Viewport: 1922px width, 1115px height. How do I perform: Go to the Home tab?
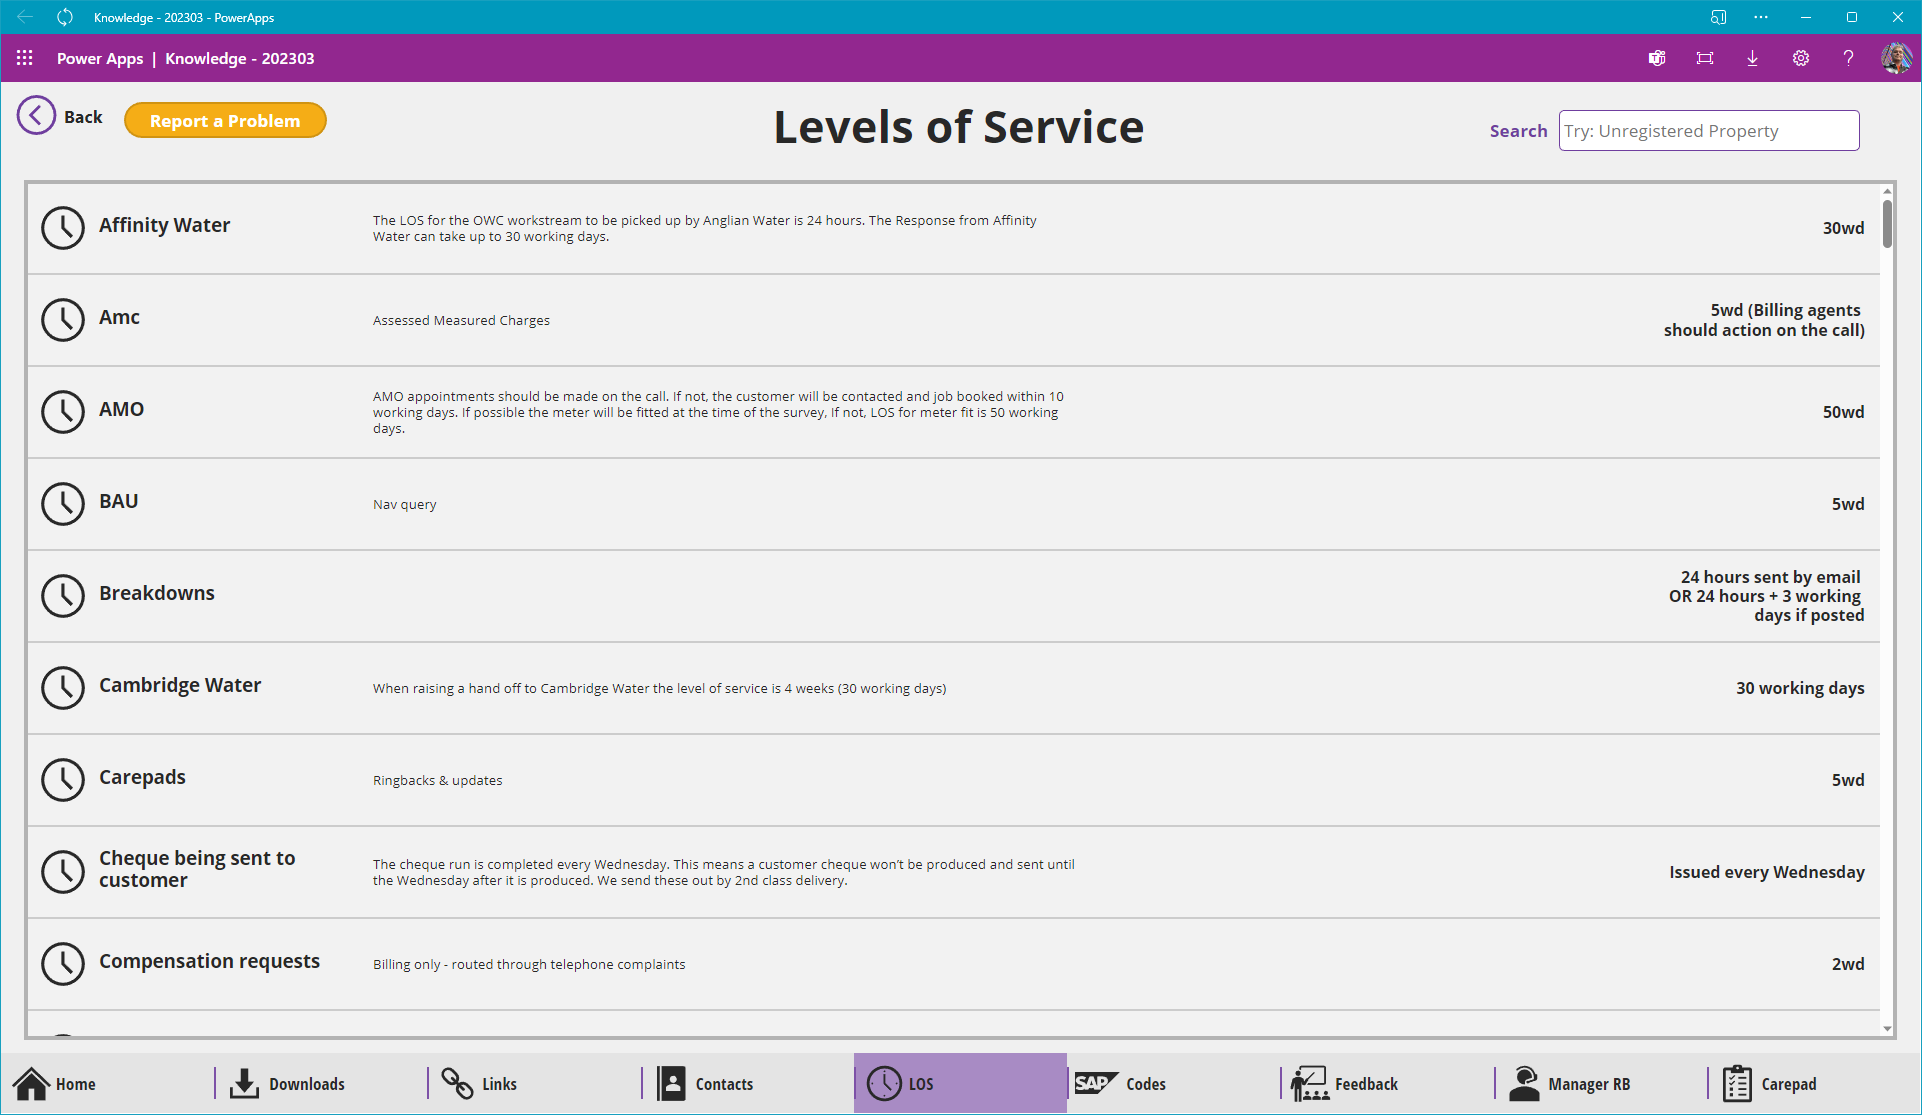(55, 1083)
